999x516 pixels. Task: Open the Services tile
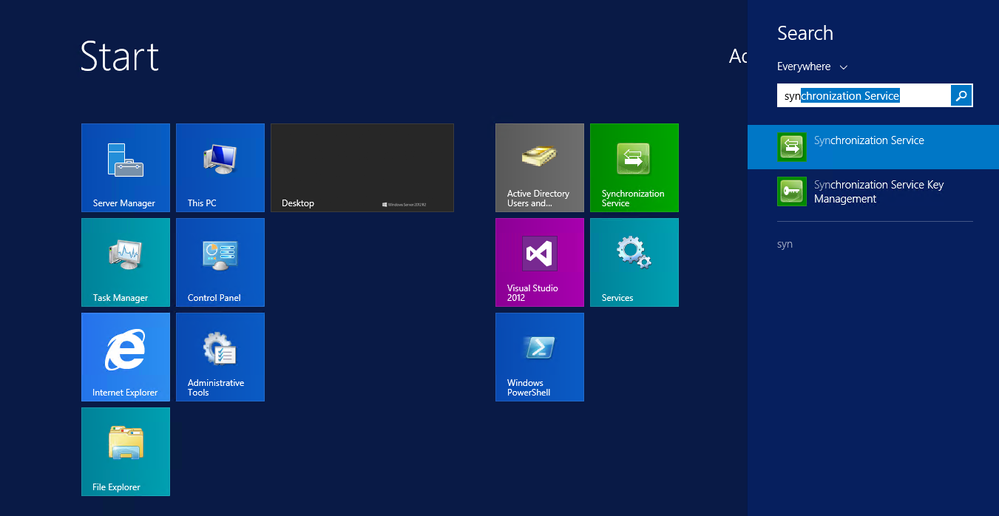[635, 262]
